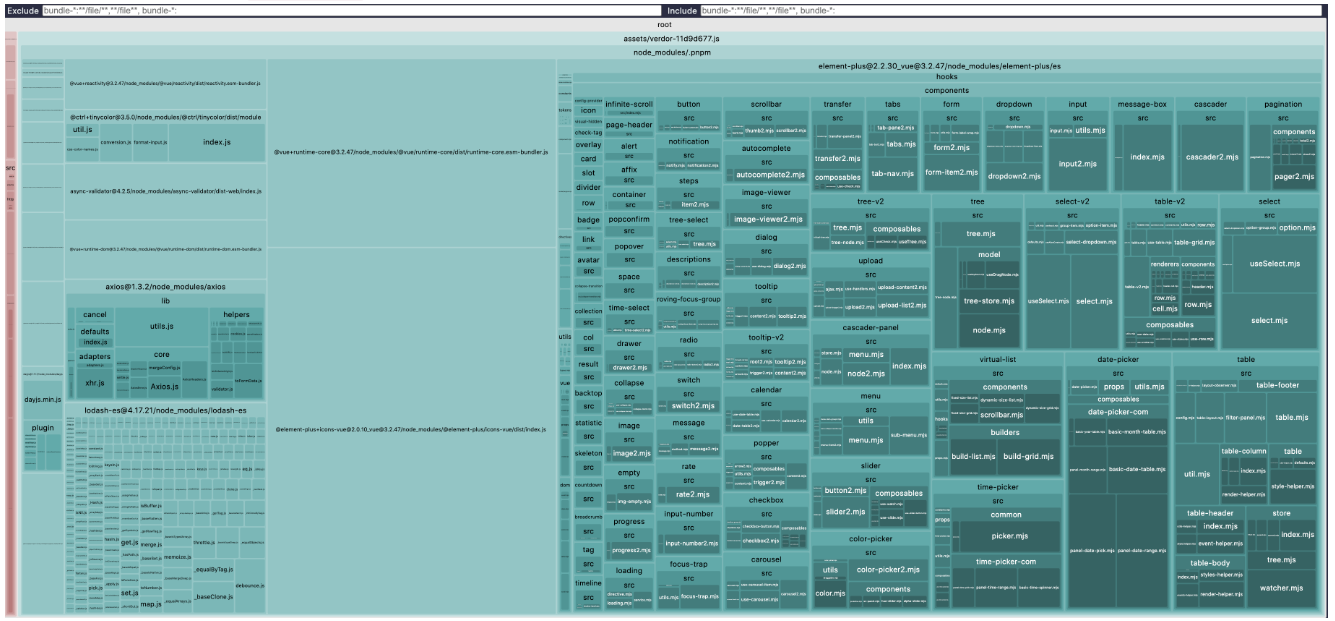Open the virtual-list component header
The width and height of the screenshot is (1335, 621).
[x=998, y=358]
